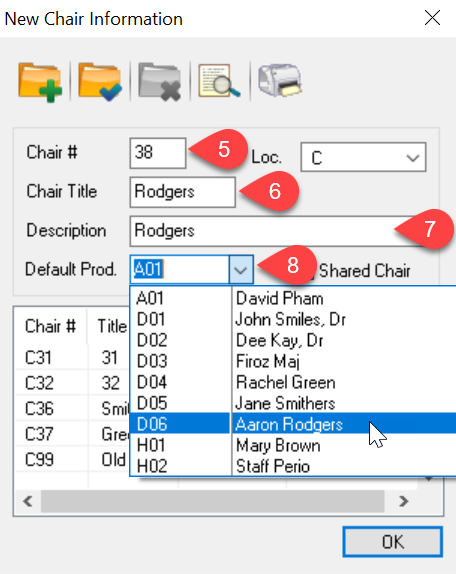The height and width of the screenshot is (574, 456).
Task: Click the delete folder icon with X
Action: 160,82
